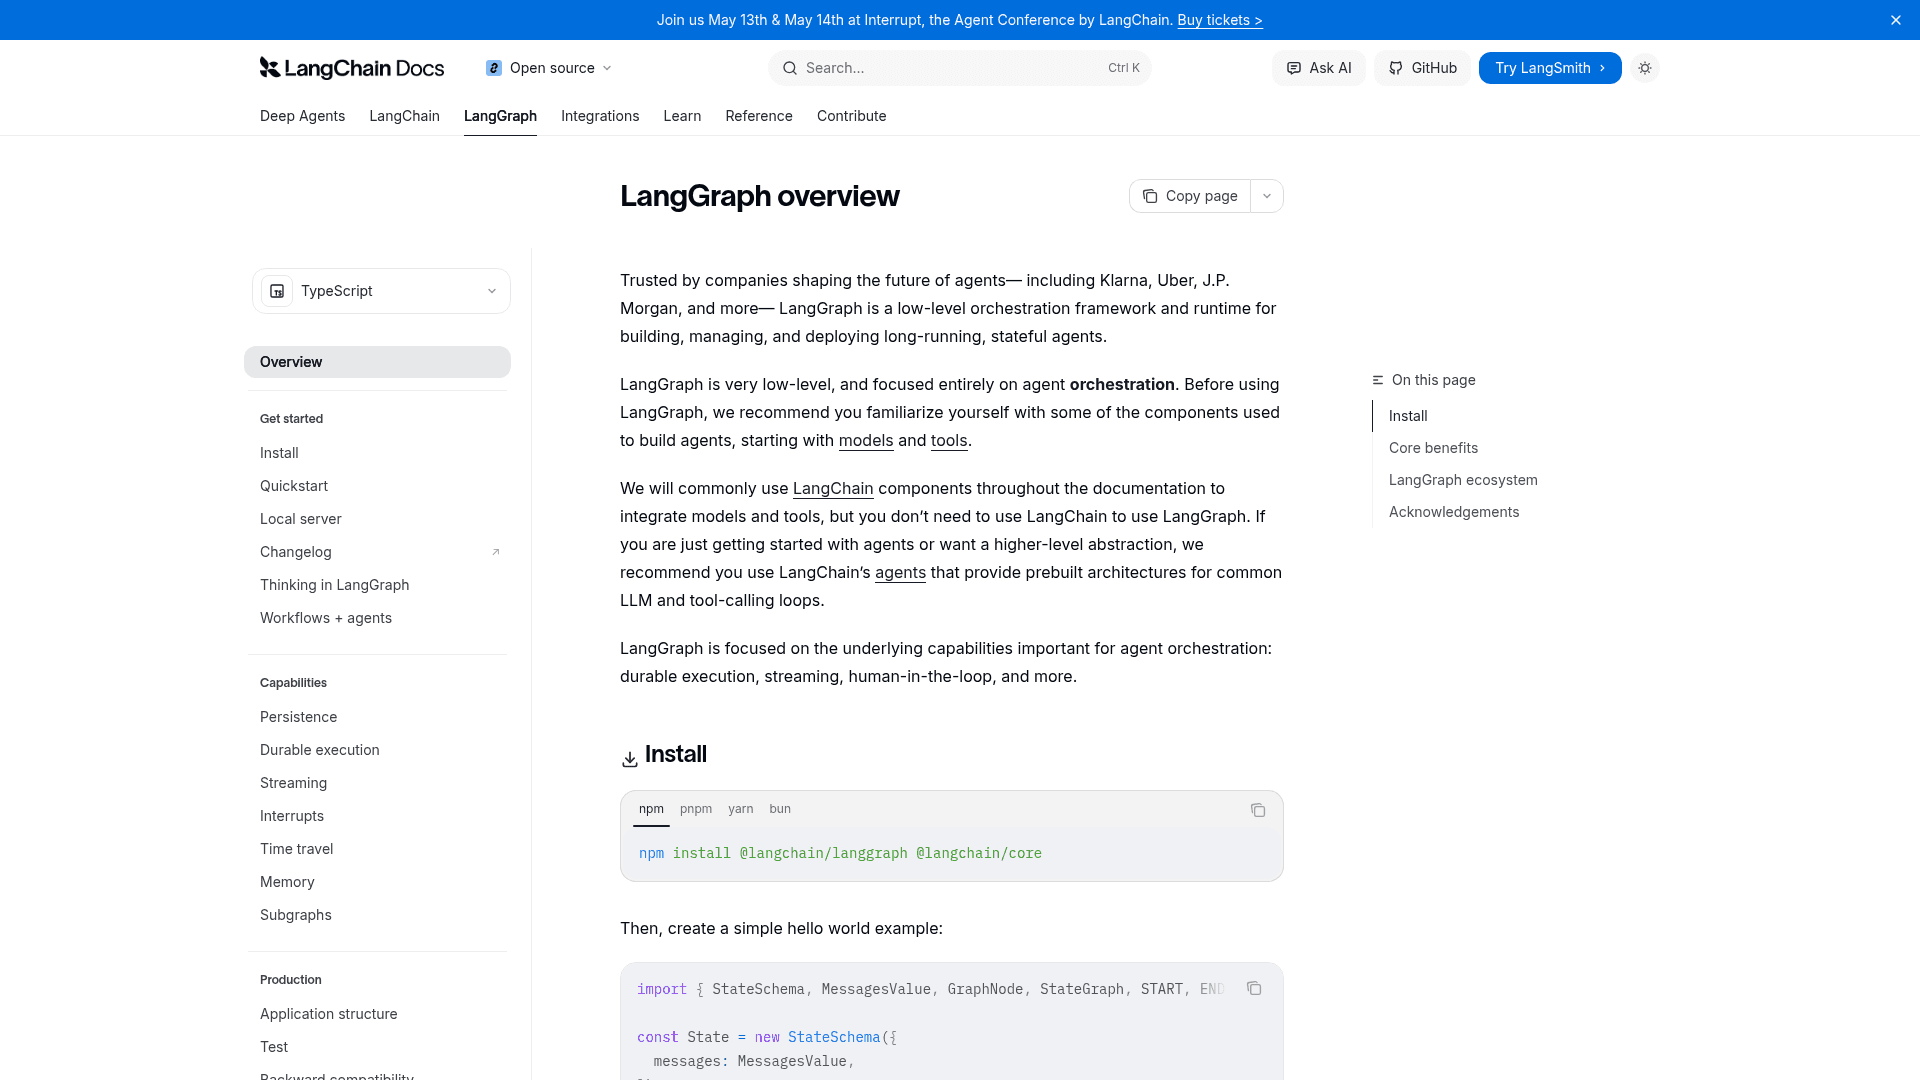Jump to LangGraph ecosystem section

pyautogui.click(x=1463, y=480)
